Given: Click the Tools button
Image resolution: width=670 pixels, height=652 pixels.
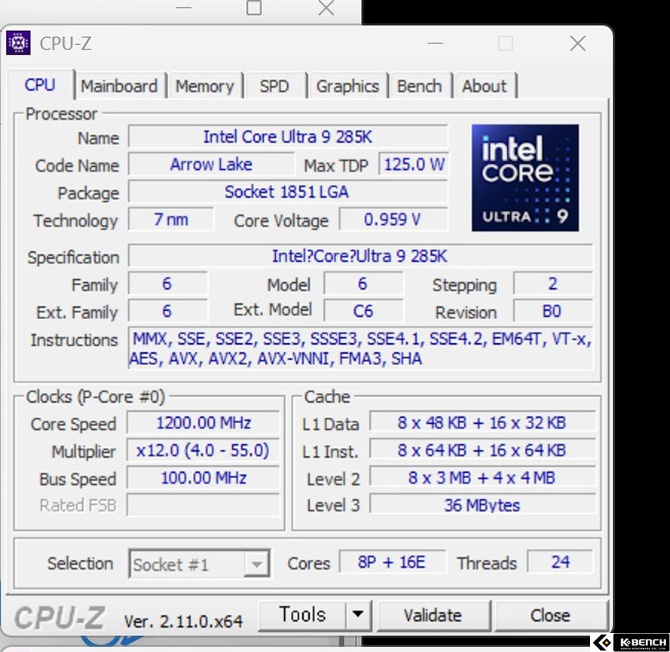Looking at the screenshot, I should [302, 615].
